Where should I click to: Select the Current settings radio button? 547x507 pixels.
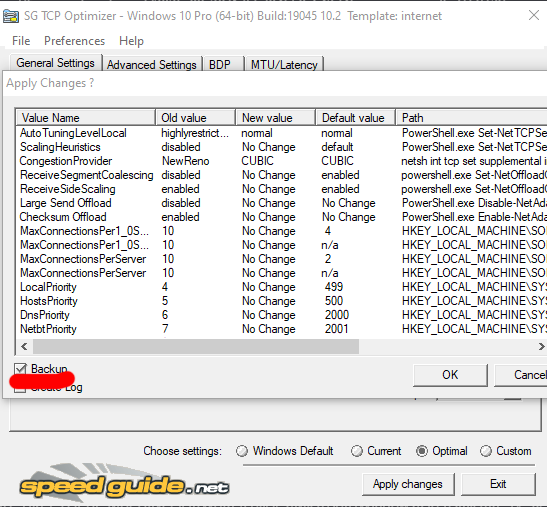pyautogui.click(x=357, y=451)
